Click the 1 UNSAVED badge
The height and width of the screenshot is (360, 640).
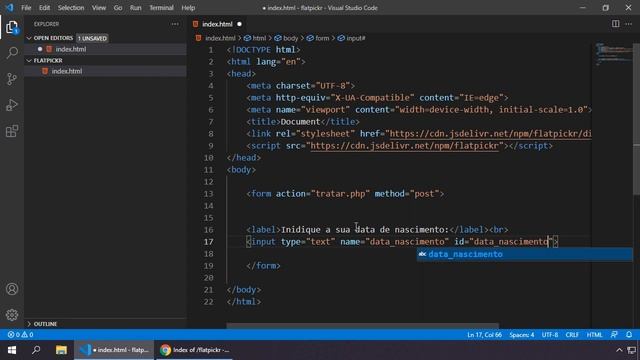tap(92, 38)
